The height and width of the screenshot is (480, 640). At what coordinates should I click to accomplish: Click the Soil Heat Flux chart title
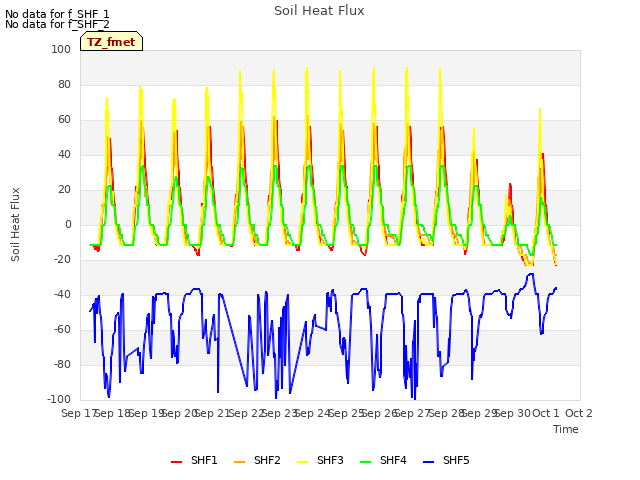(319, 11)
